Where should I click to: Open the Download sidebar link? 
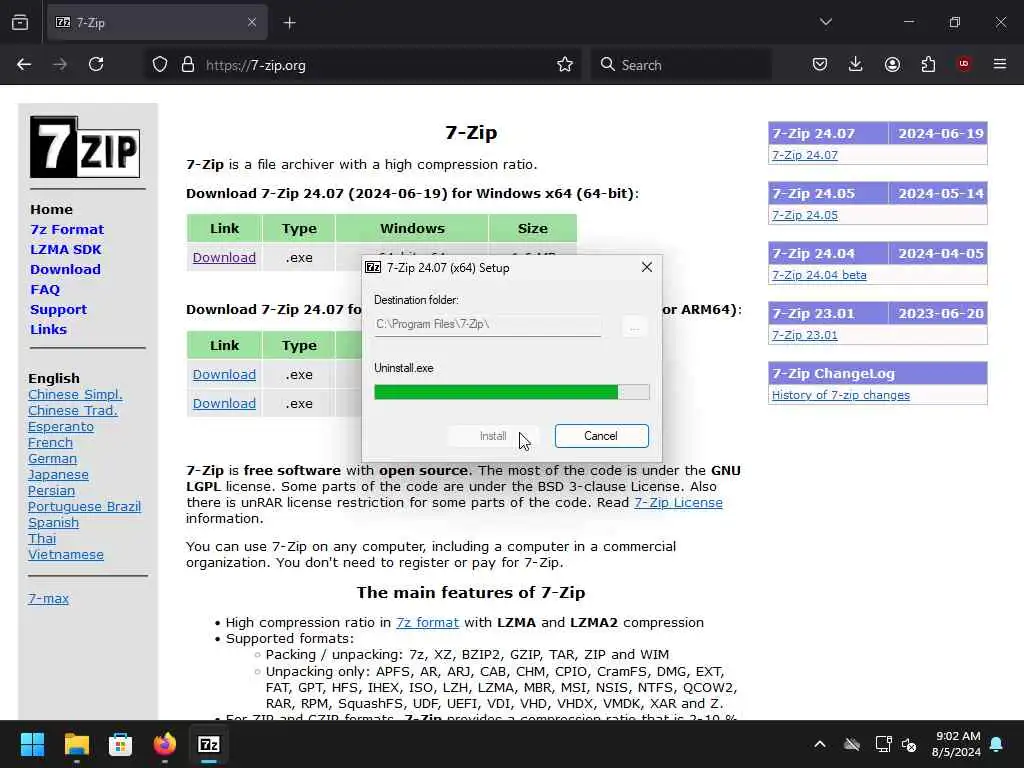pos(65,270)
